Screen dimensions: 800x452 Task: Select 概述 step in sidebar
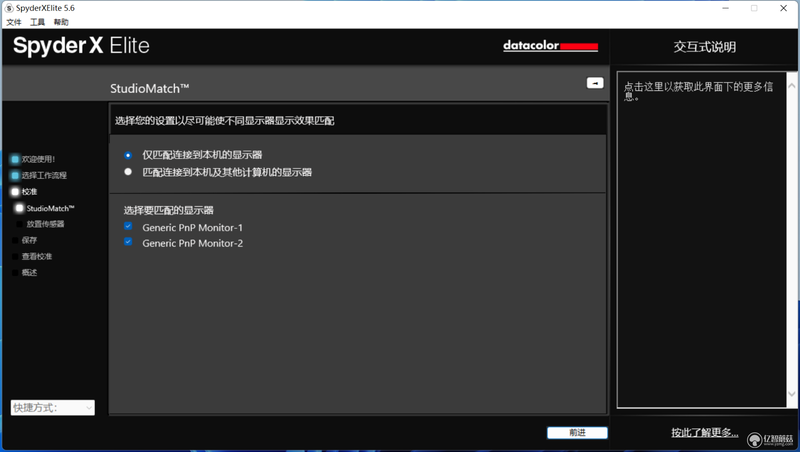24,272
